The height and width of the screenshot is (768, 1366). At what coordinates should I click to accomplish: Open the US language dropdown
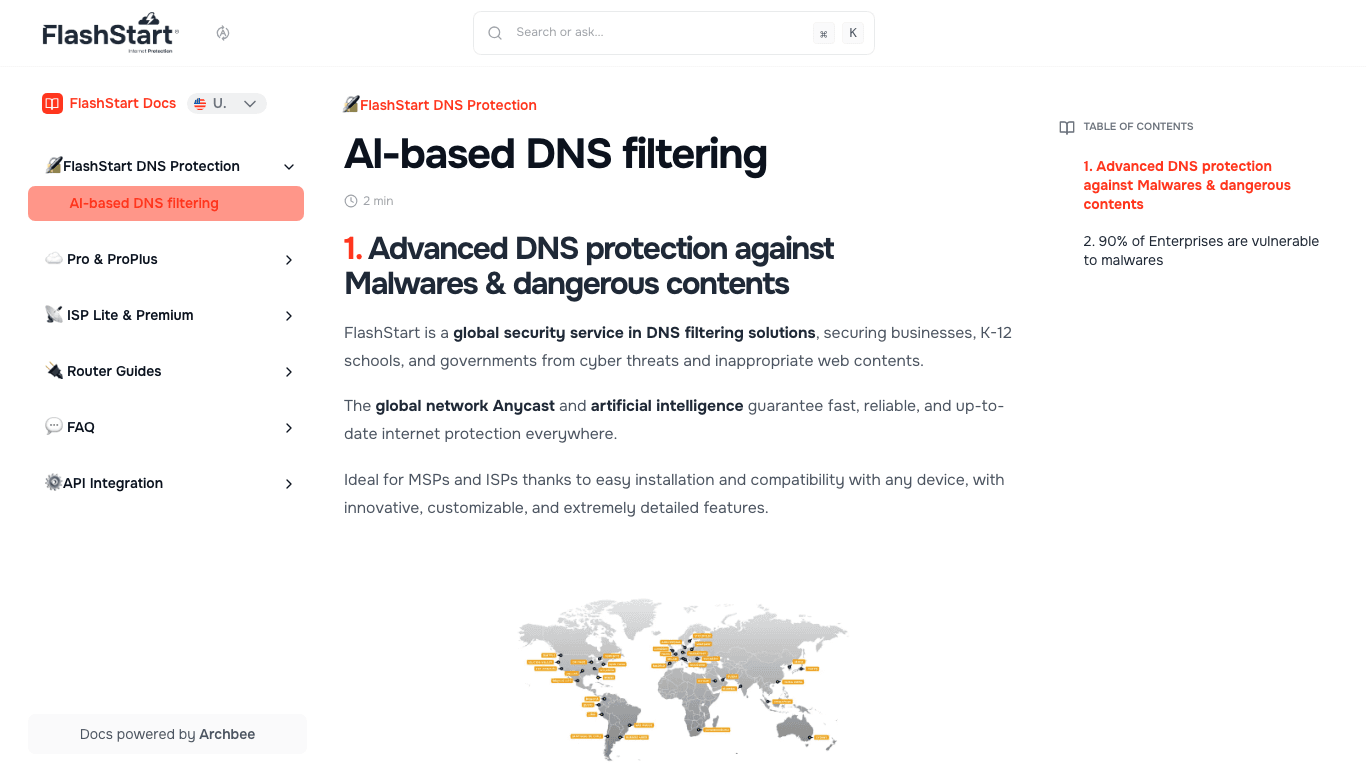coord(227,103)
